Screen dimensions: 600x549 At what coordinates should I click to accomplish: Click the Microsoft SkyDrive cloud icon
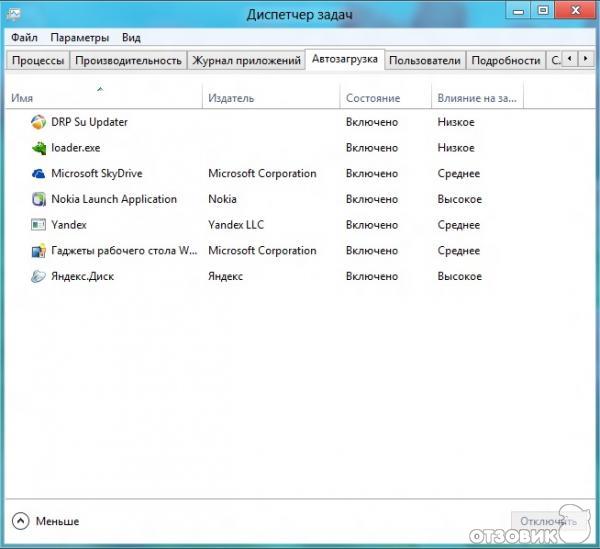[x=38, y=174]
